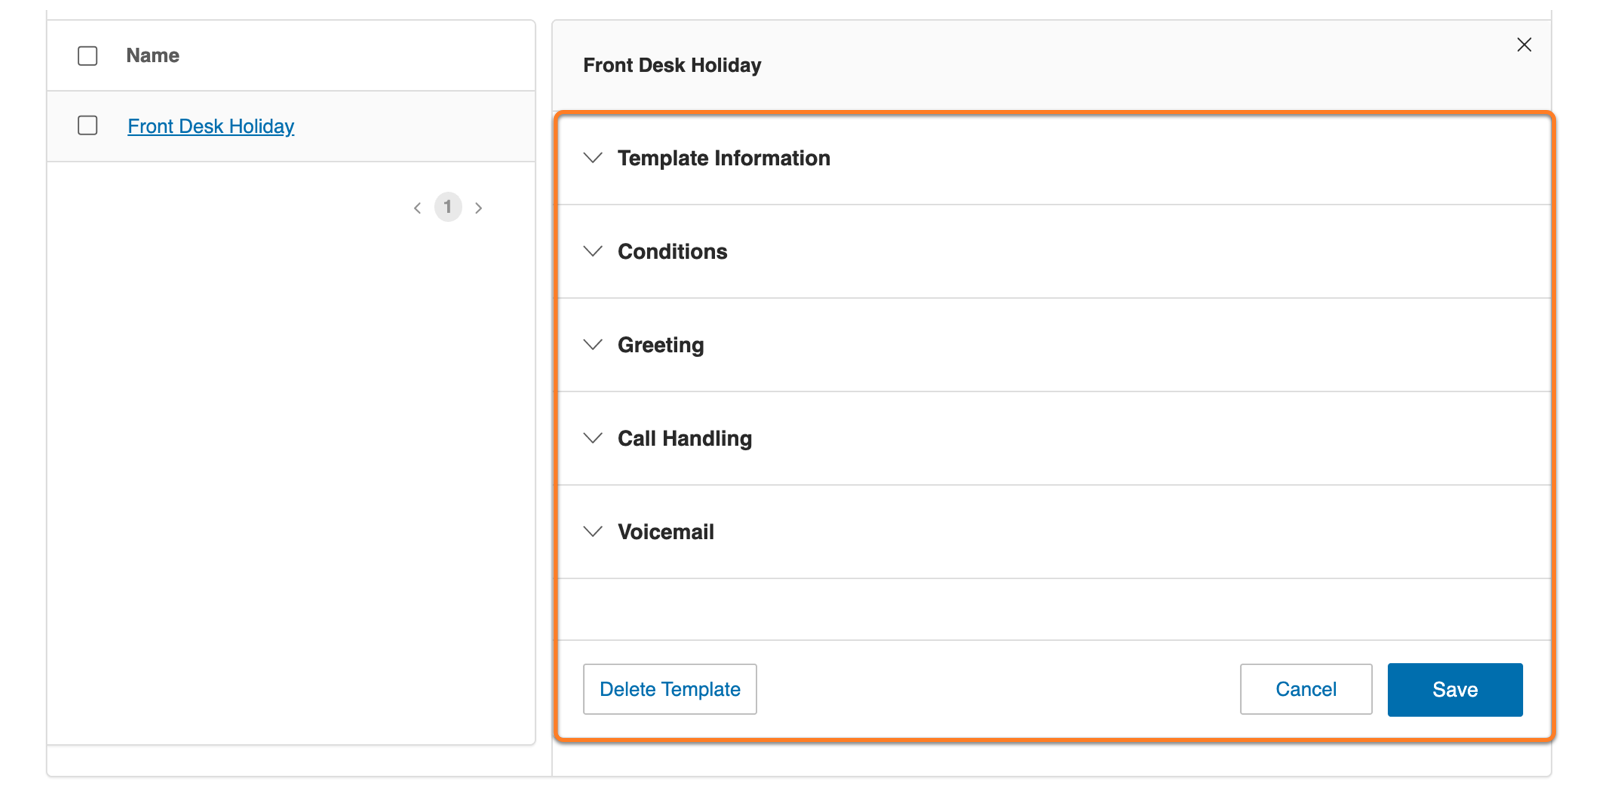Select page 1 in the pagination
The width and height of the screenshot is (1600, 798).
click(448, 207)
